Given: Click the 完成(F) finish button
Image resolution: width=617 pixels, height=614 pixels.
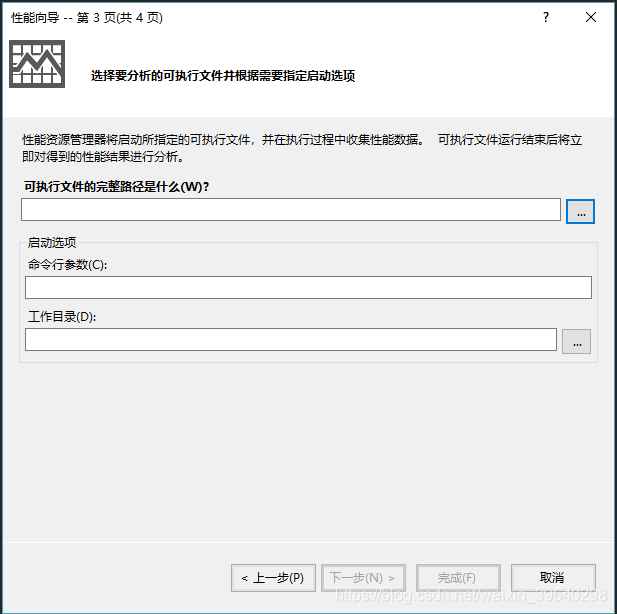Looking at the screenshot, I should (458, 578).
